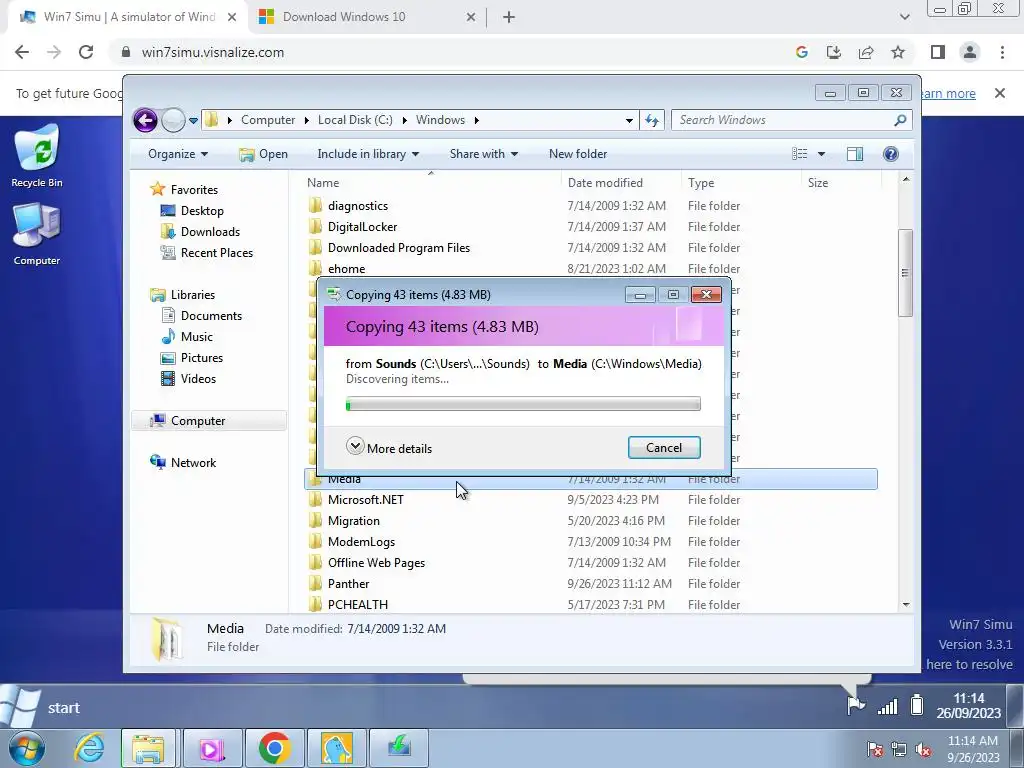1024x768 pixels.
Task: Toggle the preview pane
Action: coord(855,154)
